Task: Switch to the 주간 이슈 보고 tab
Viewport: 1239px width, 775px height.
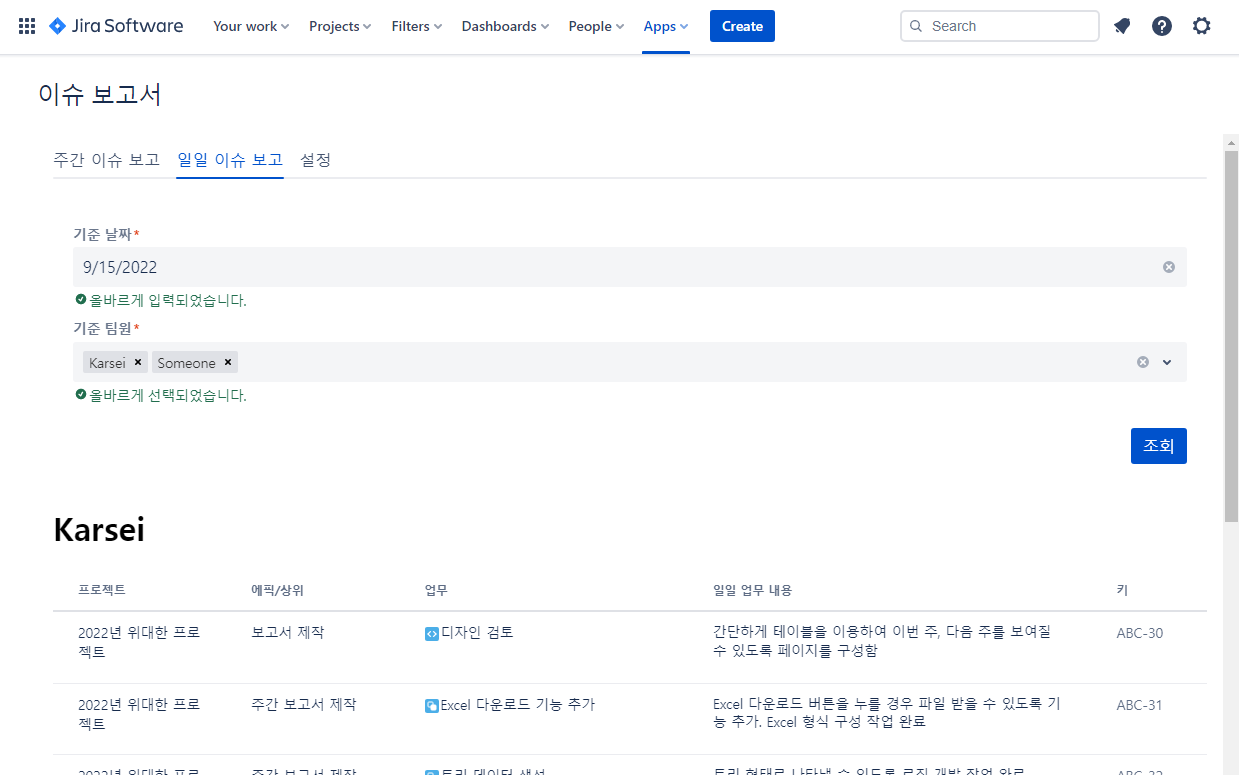Action: tap(106, 160)
